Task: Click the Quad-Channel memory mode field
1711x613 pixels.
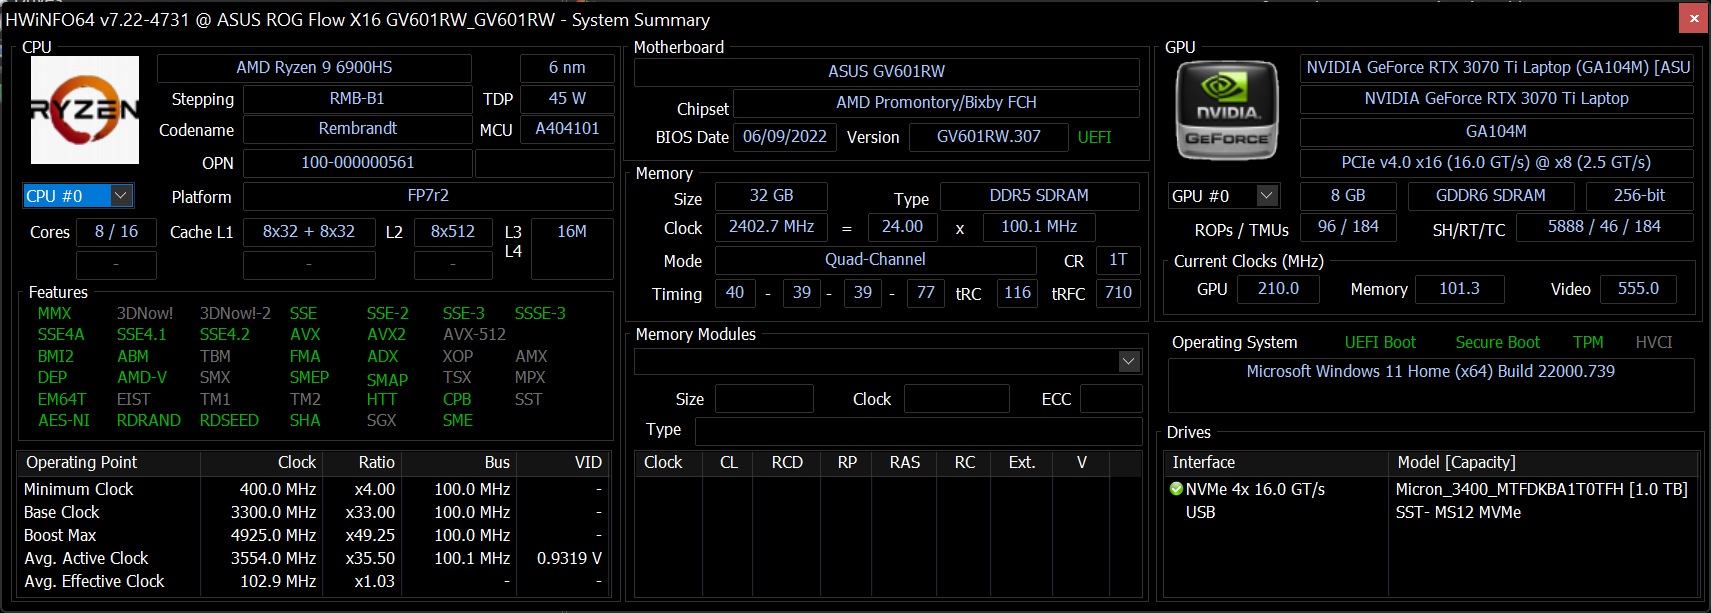Action: [875, 260]
